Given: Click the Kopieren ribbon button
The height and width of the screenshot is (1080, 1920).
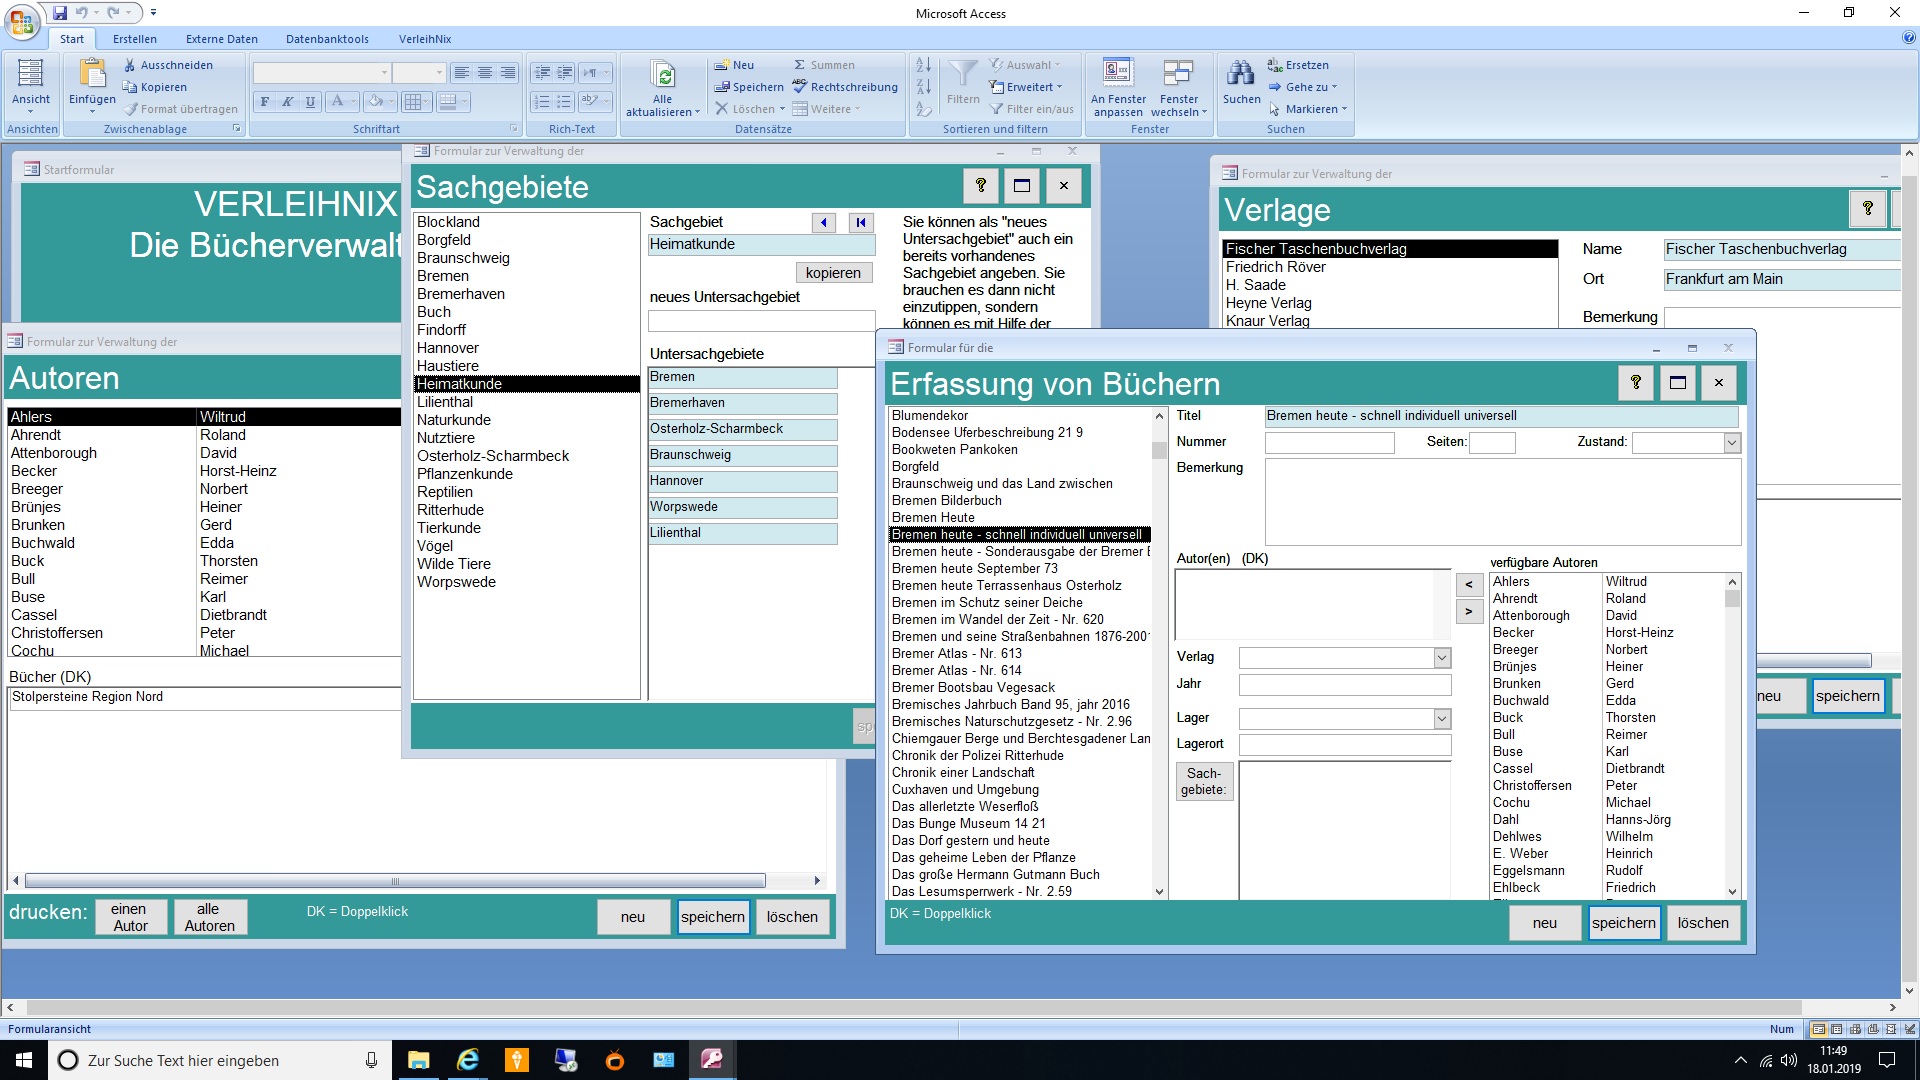Looking at the screenshot, I should pos(155,87).
